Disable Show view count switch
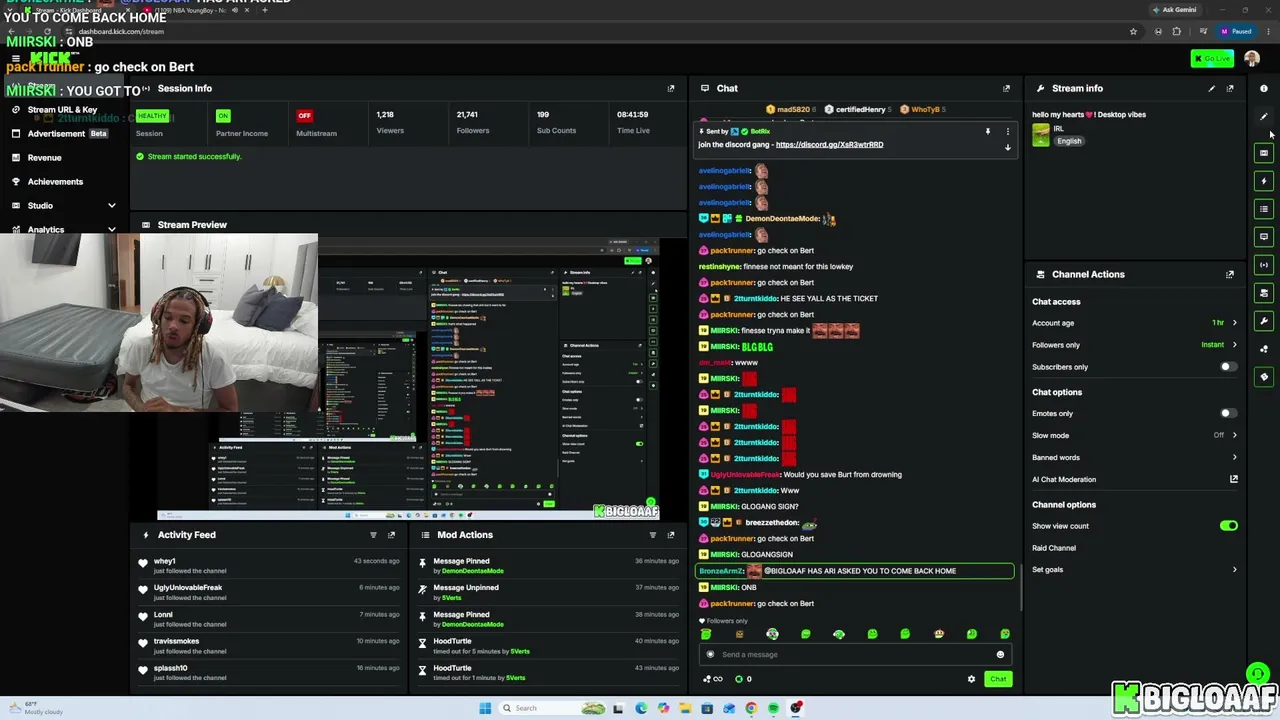 (x=1229, y=526)
